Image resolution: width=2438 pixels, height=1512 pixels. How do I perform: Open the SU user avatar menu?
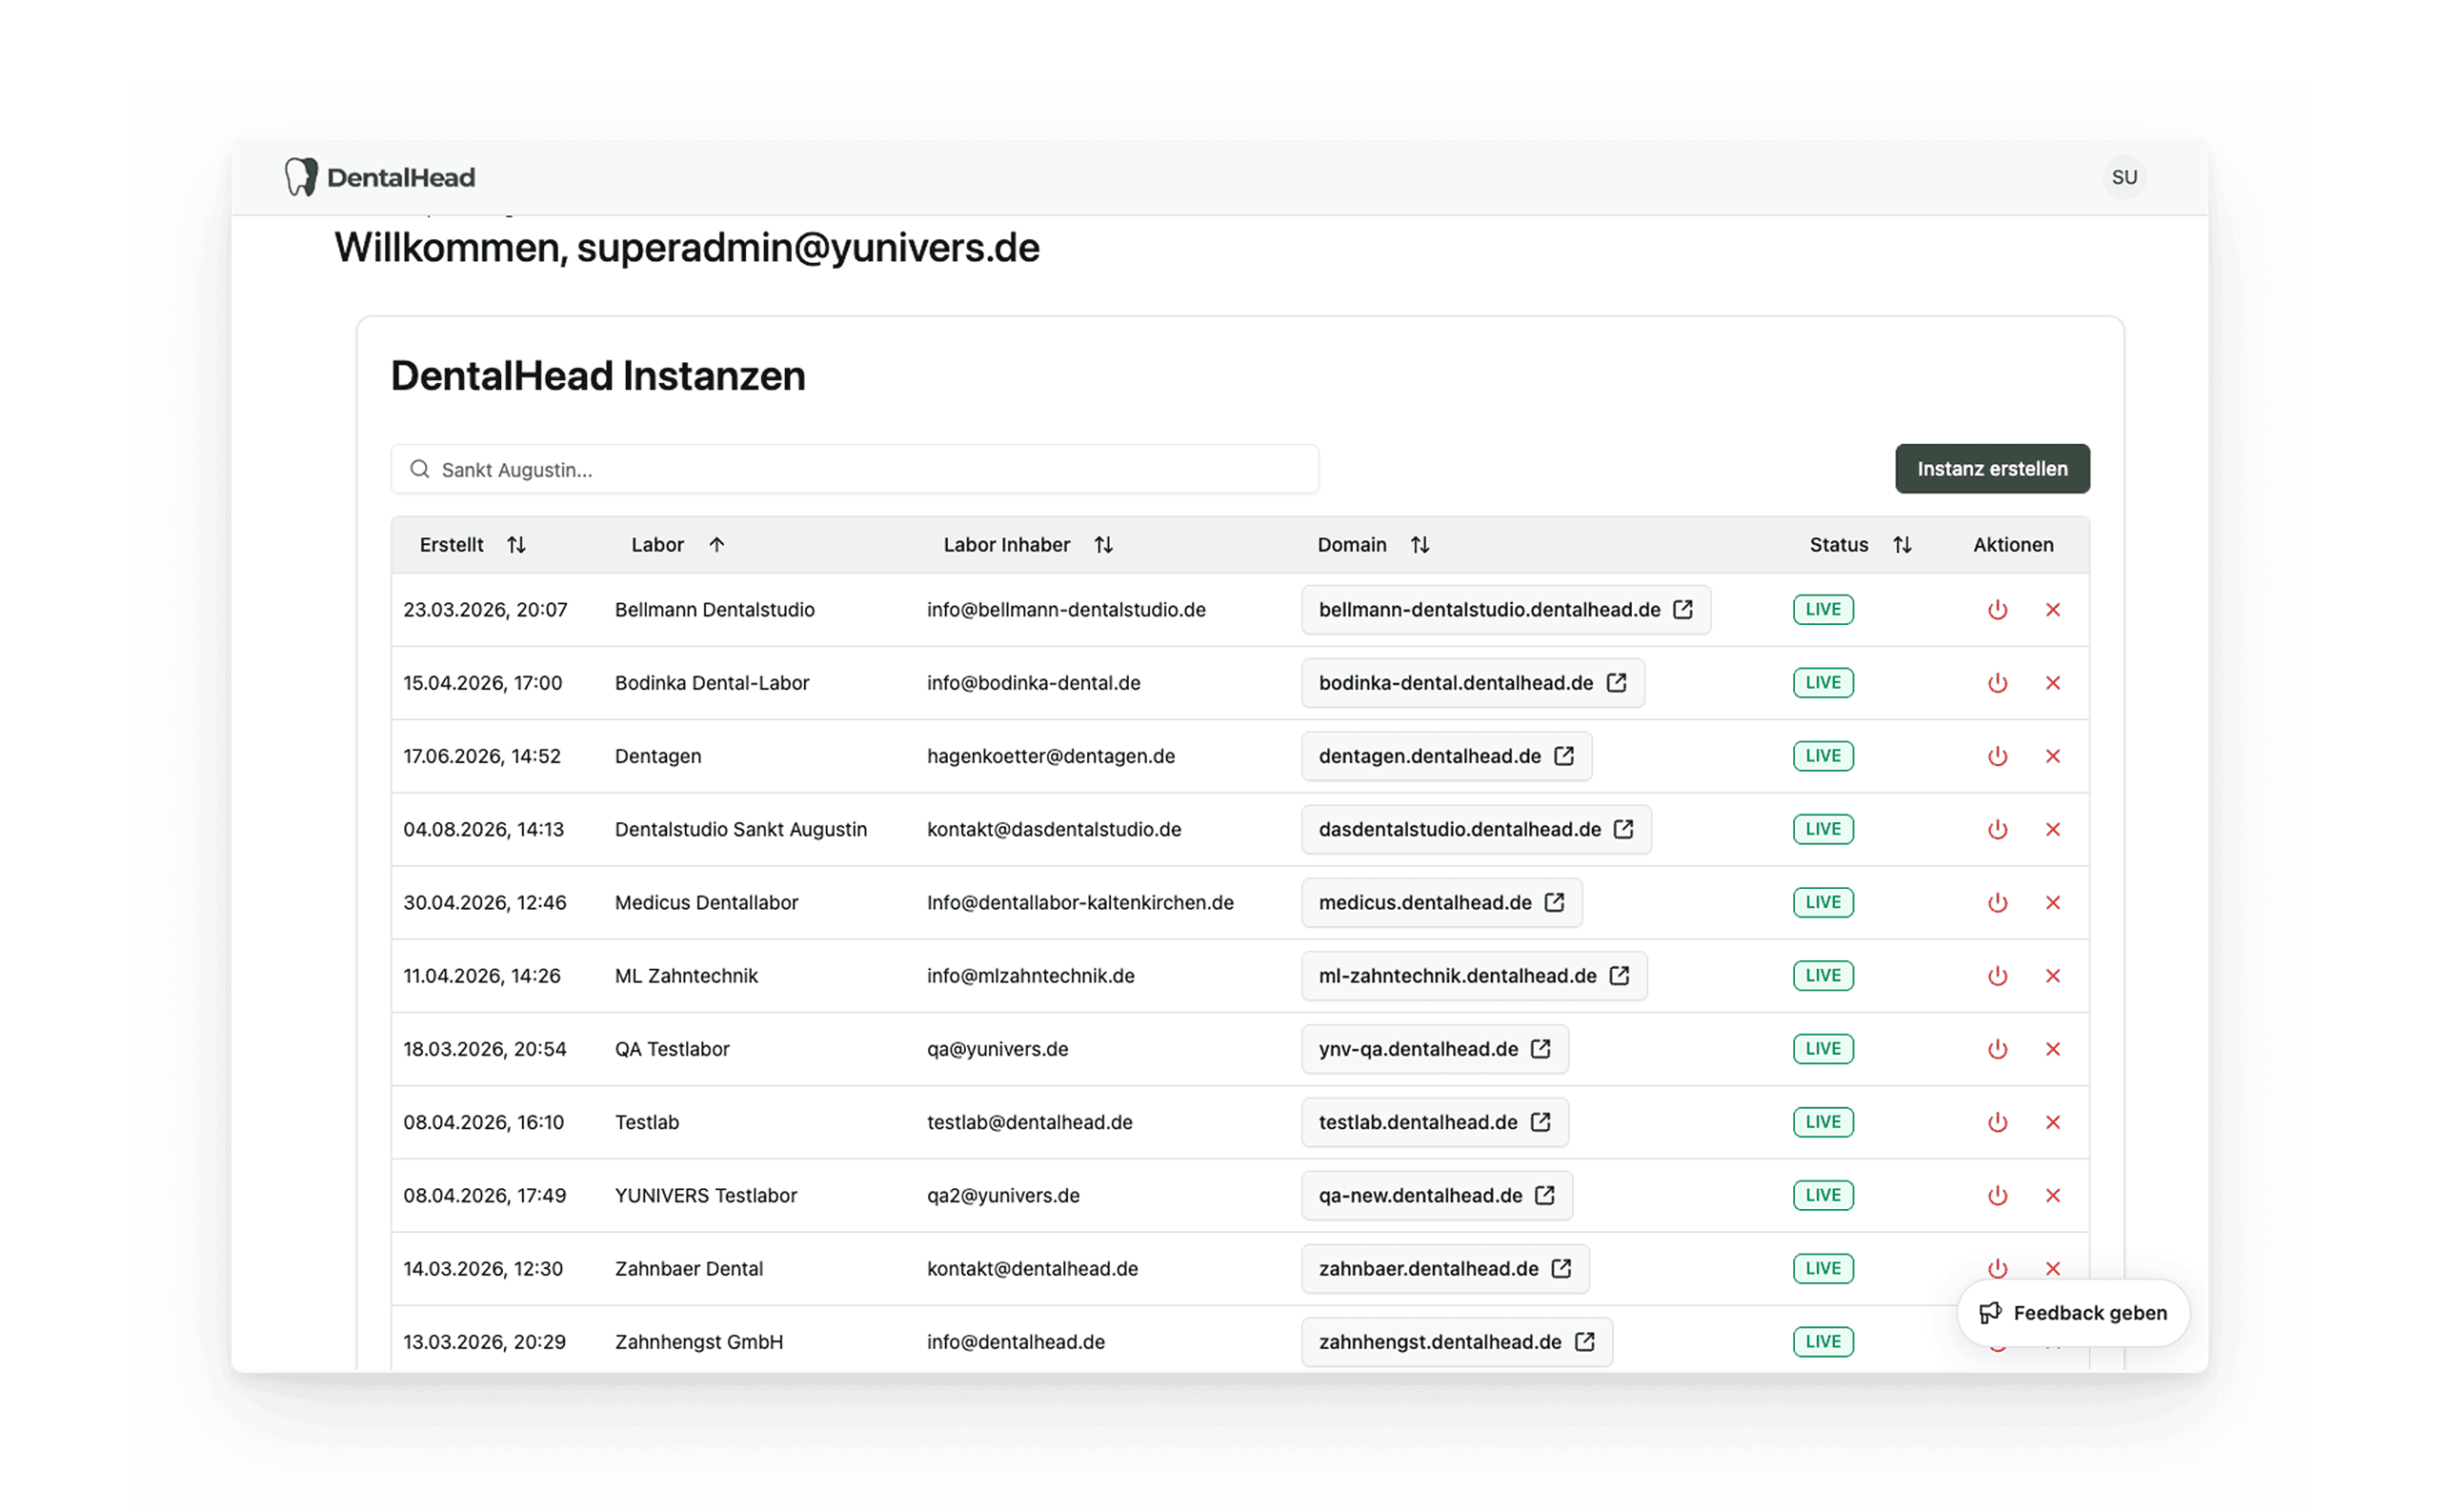point(2123,177)
